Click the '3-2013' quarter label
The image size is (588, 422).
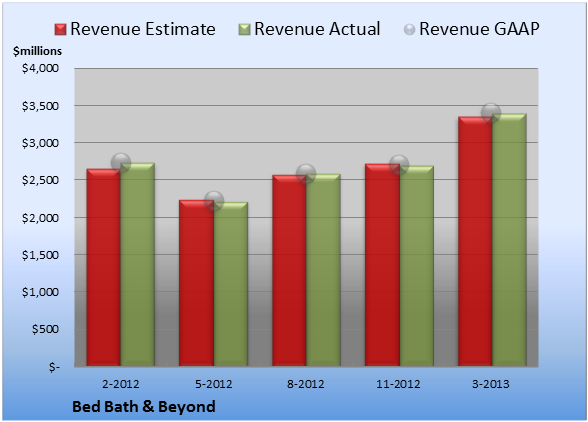pos(491,384)
